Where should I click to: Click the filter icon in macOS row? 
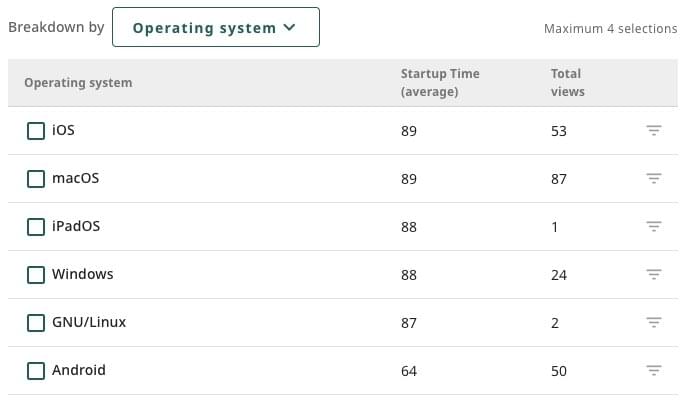click(x=653, y=179)
